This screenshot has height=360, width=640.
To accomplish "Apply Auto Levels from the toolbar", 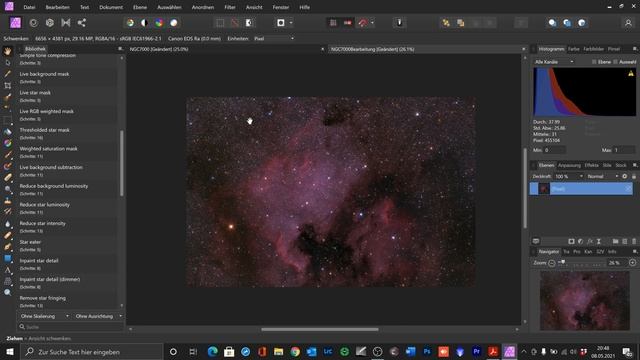I will pyautogui.click(x=130, y=23).
